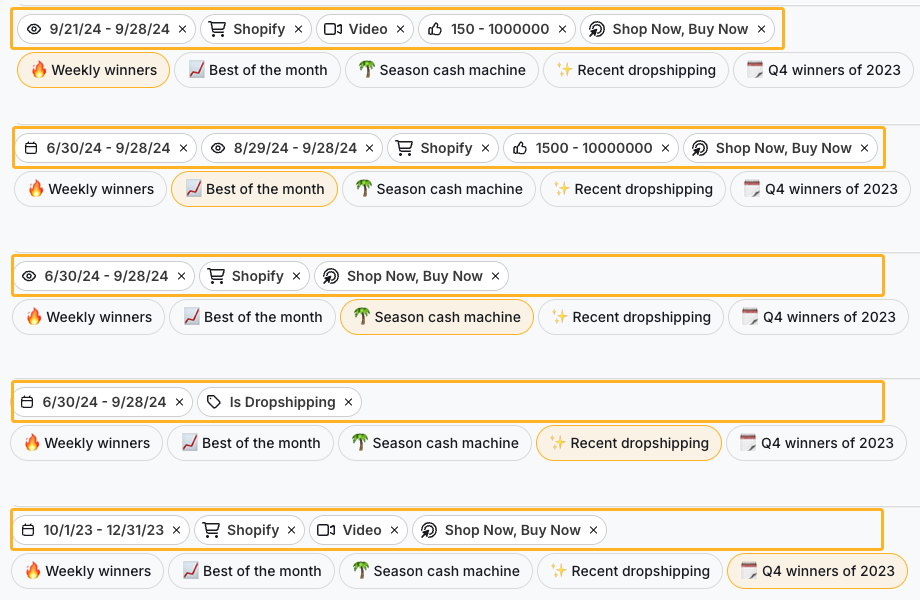Toggle the highlighted Weekly winners preset
The width and height of the screenshot is (920, 600).
click(93, 70)
